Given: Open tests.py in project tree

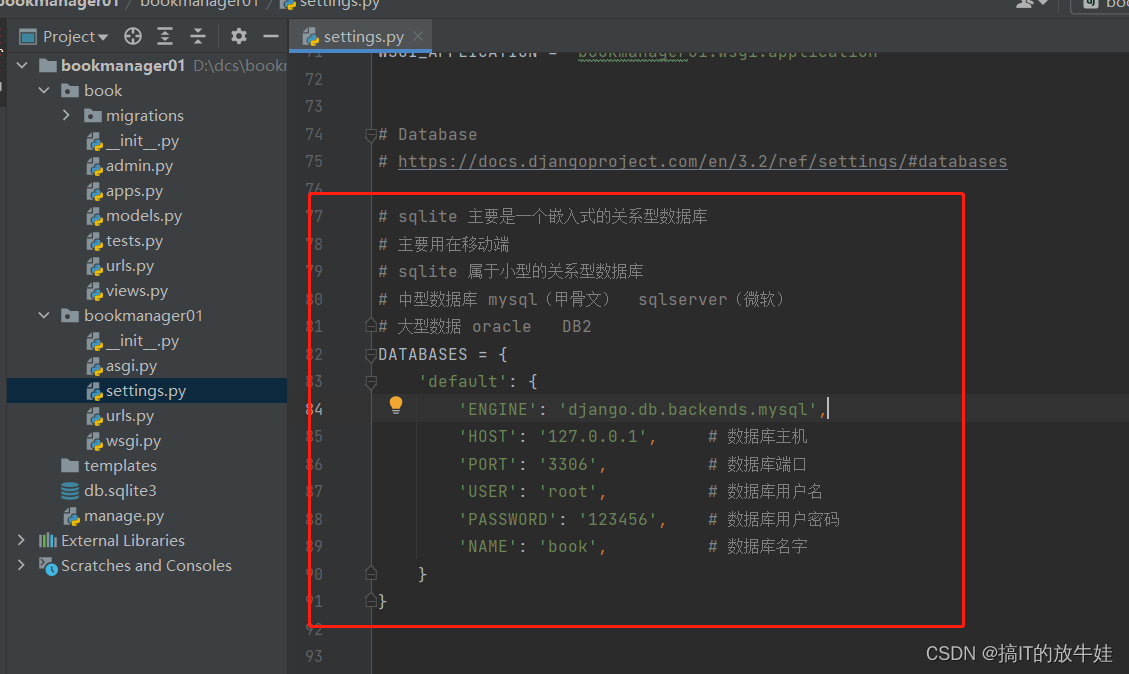Looking at the screenshot, I should coord(134,241).
